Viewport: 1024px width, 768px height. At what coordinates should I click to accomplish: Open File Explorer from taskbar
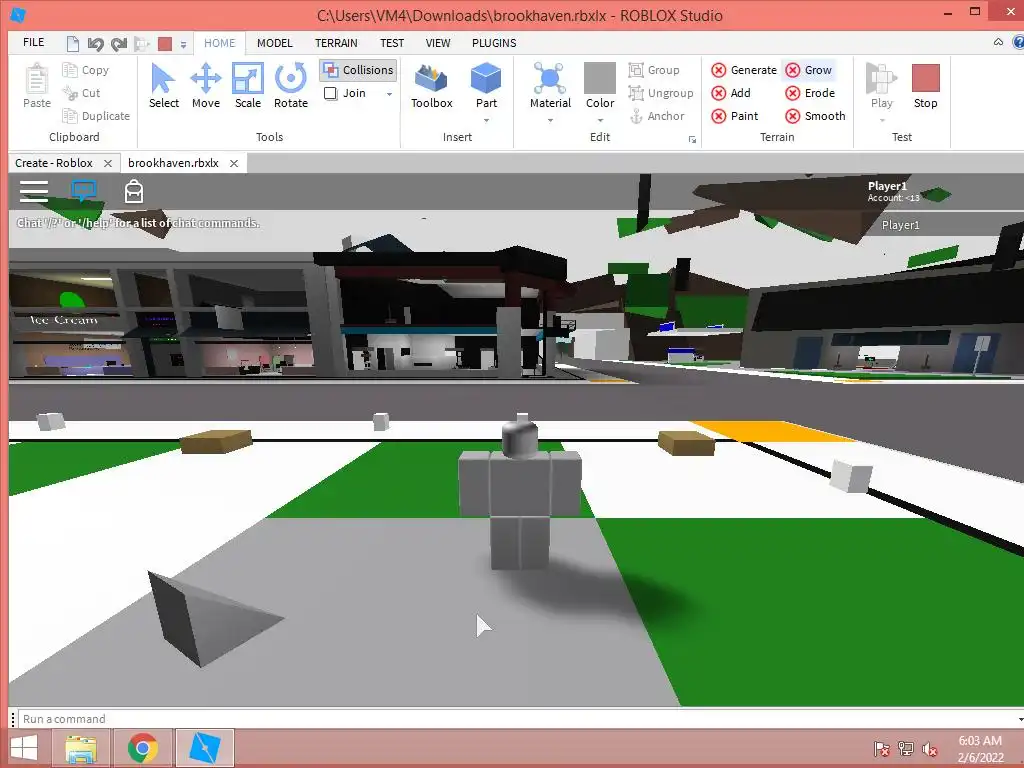point(82,748)
